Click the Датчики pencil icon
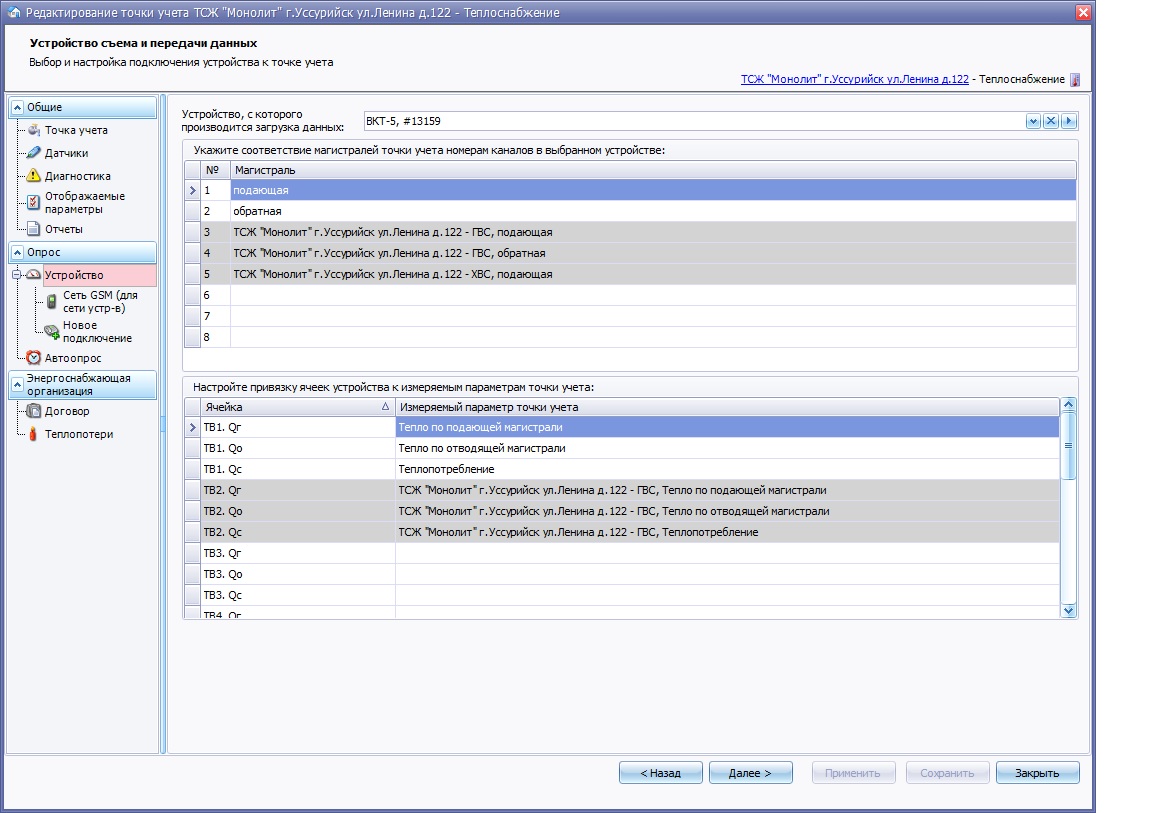Viewport: 1152px width, 813px height. pyautogui.click(x=34, y=153)
